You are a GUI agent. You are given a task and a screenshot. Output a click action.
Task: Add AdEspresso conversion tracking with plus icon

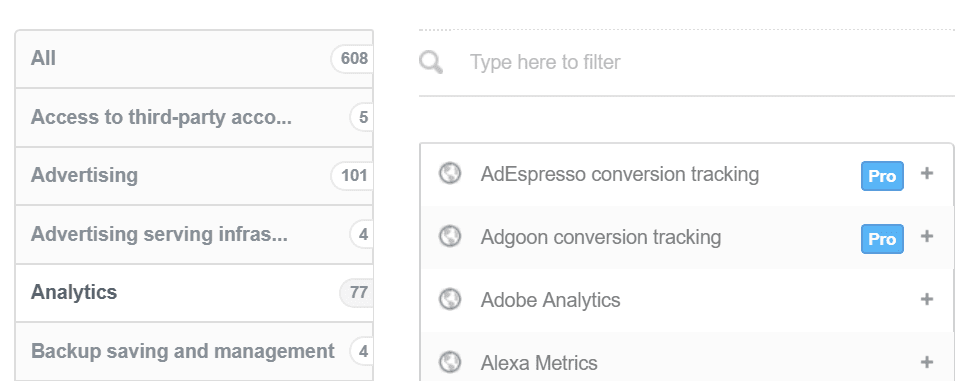[x=926, y=173]
